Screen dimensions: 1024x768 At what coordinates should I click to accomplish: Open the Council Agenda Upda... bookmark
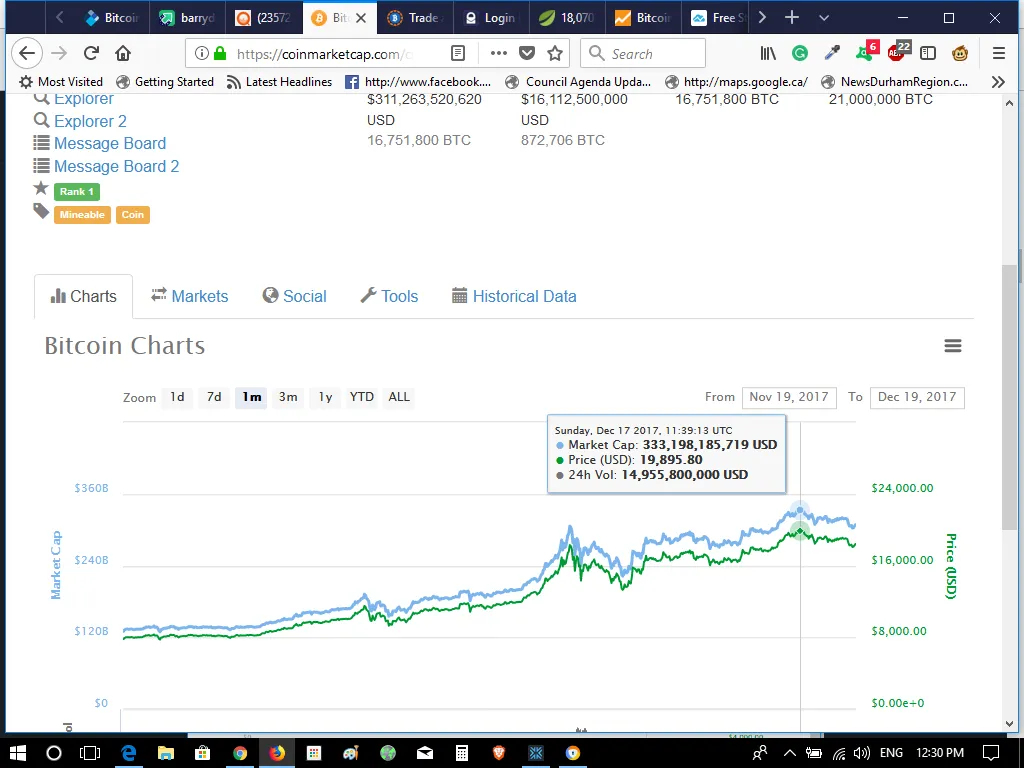coord(579,82)
